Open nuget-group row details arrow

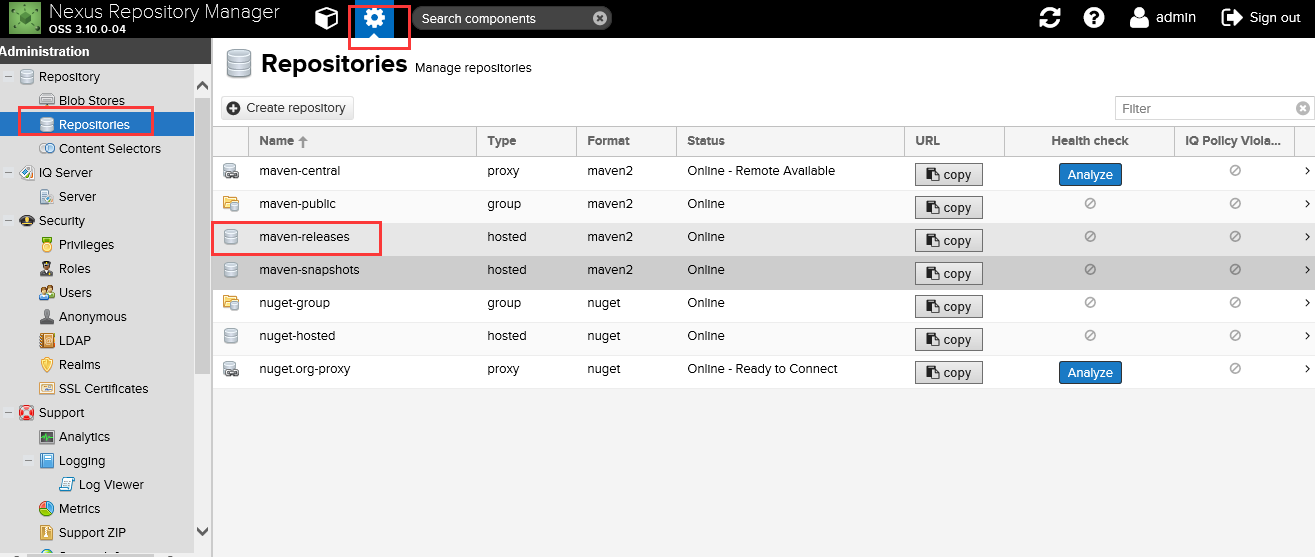(x=1307, y=303)
